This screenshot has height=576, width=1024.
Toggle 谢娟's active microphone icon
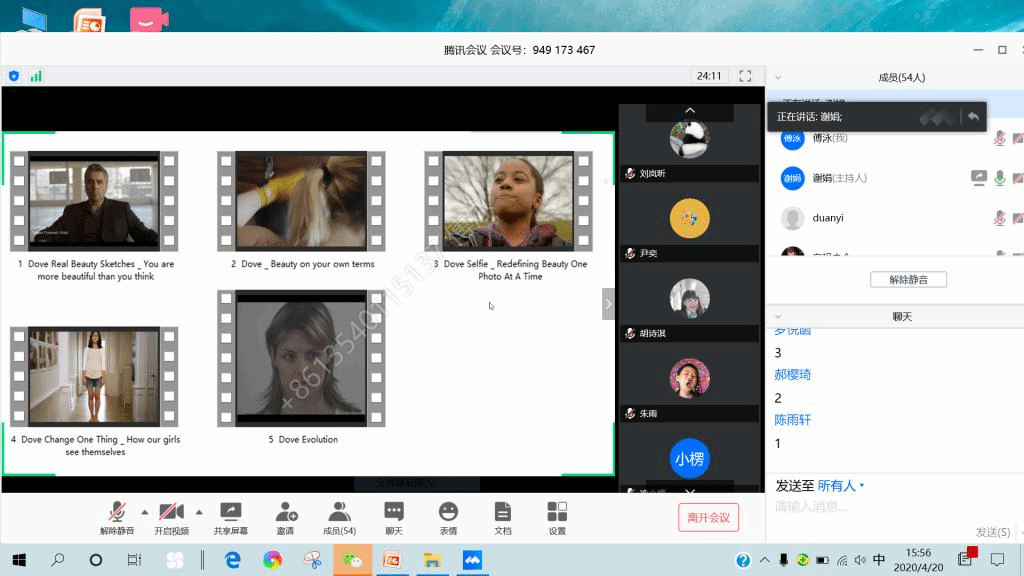(999, 178)
